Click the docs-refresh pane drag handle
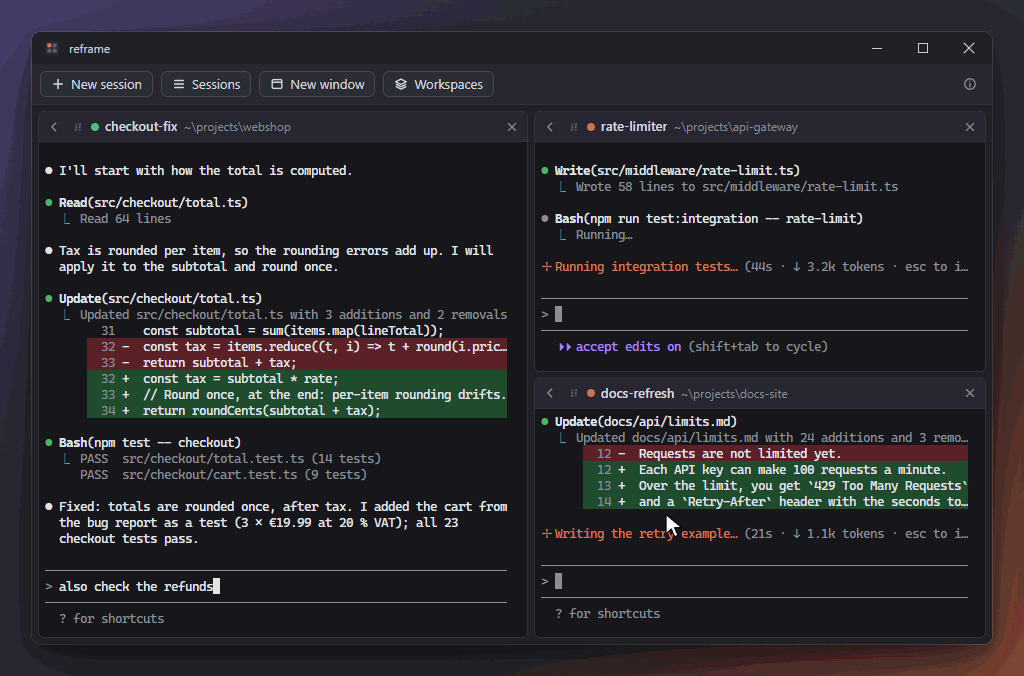 coord(573,393)
